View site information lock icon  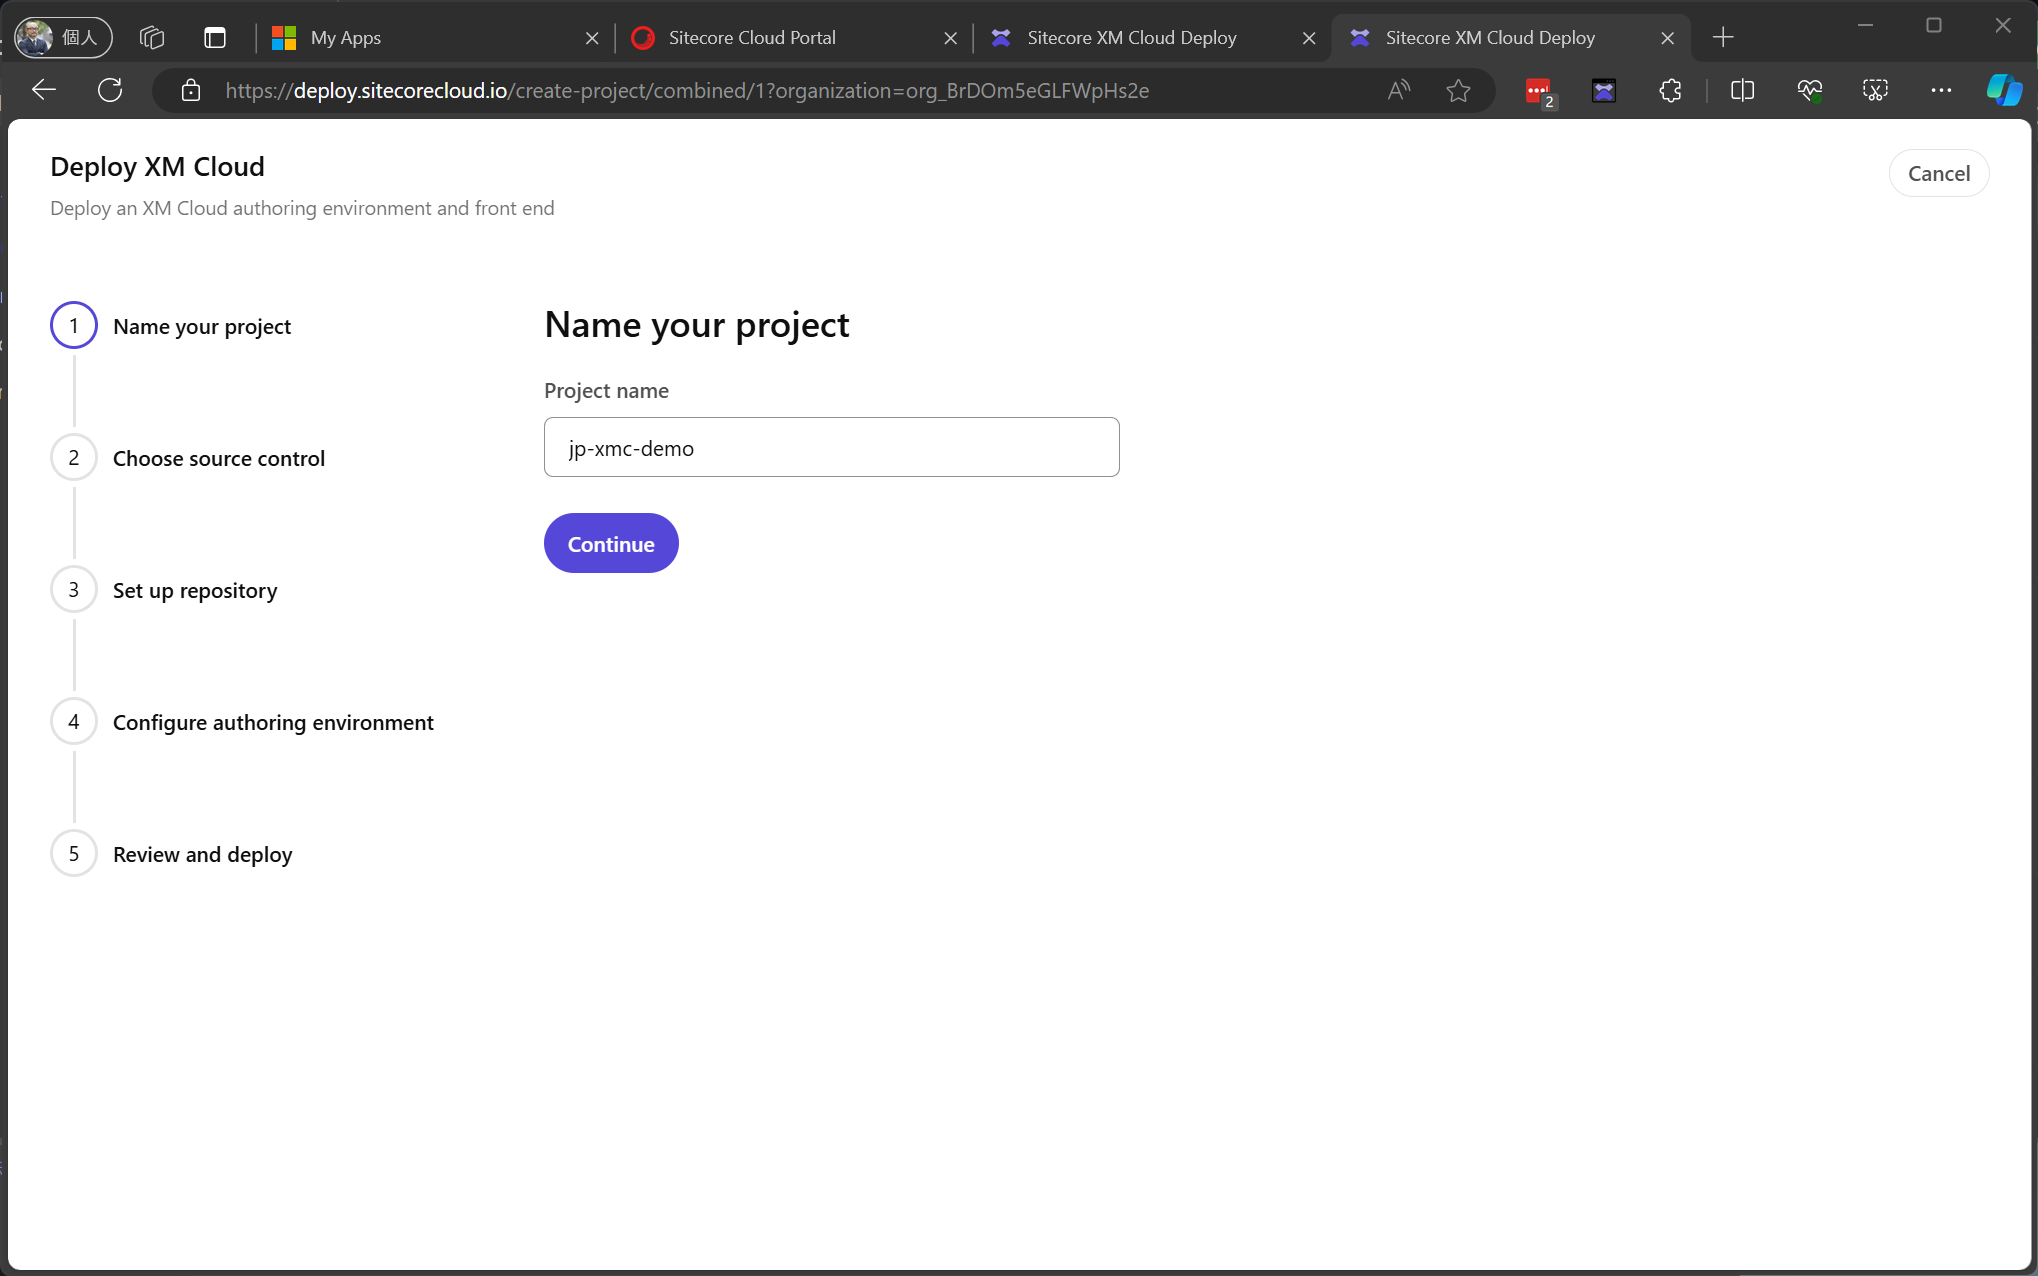(191, 91)
